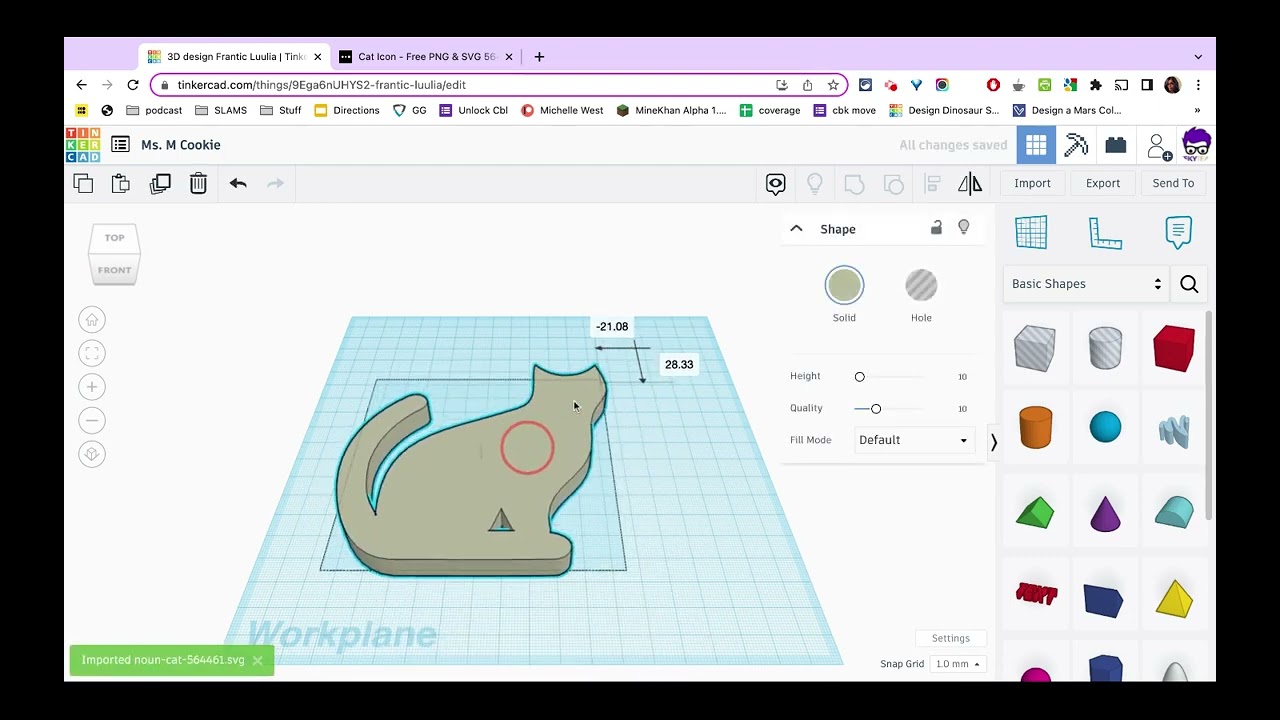
Task: Click the Home view button
Action: pyautogui.click(x=92, y=320)
